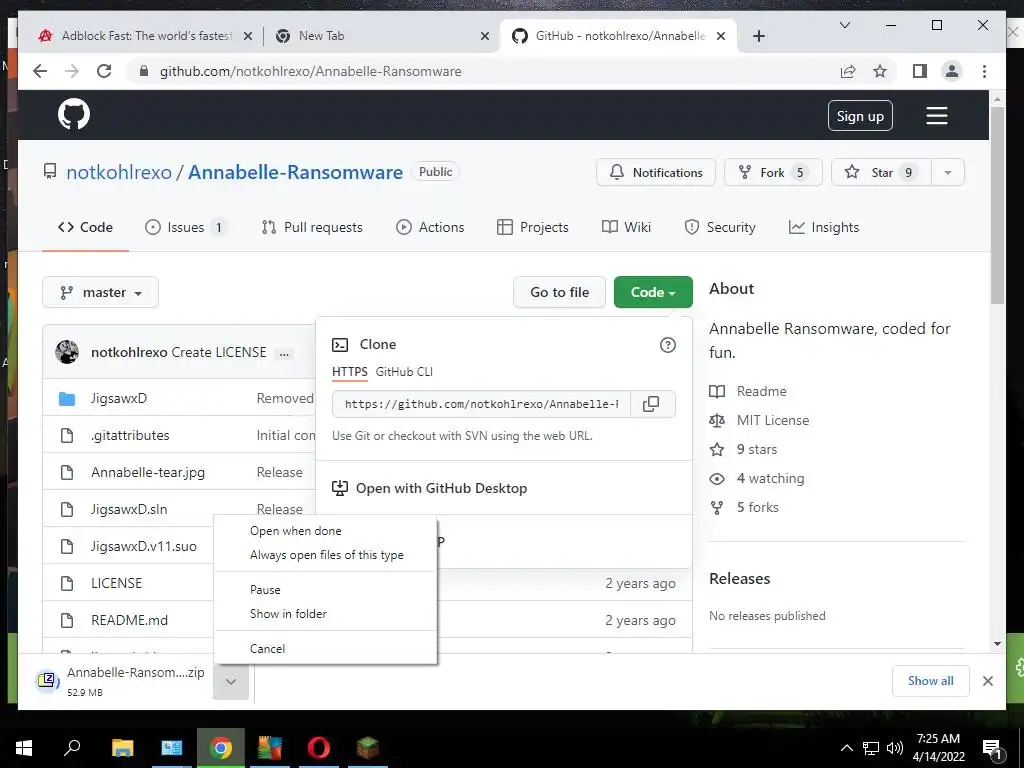
Task: Click the notkohlrexo commit avatar
Action: (x=67, y=352)
